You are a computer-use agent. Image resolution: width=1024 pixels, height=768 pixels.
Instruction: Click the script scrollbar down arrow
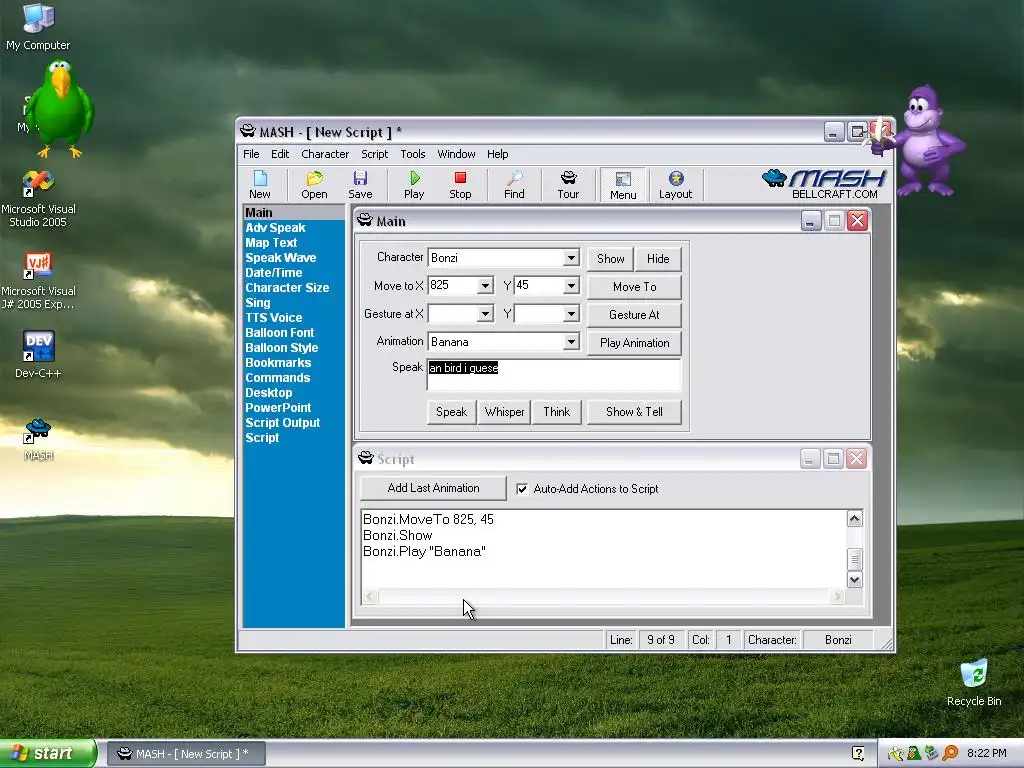point(854,579)
